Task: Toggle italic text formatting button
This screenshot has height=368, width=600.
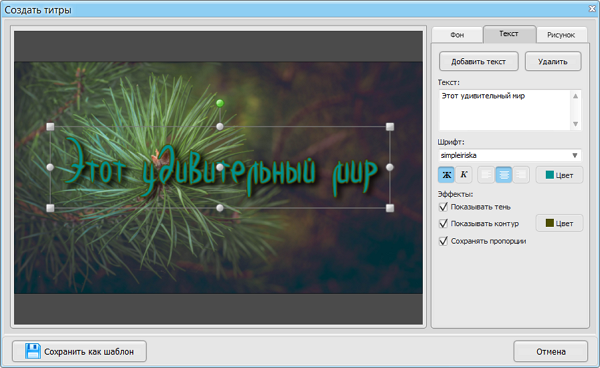Action: (464, 175)
